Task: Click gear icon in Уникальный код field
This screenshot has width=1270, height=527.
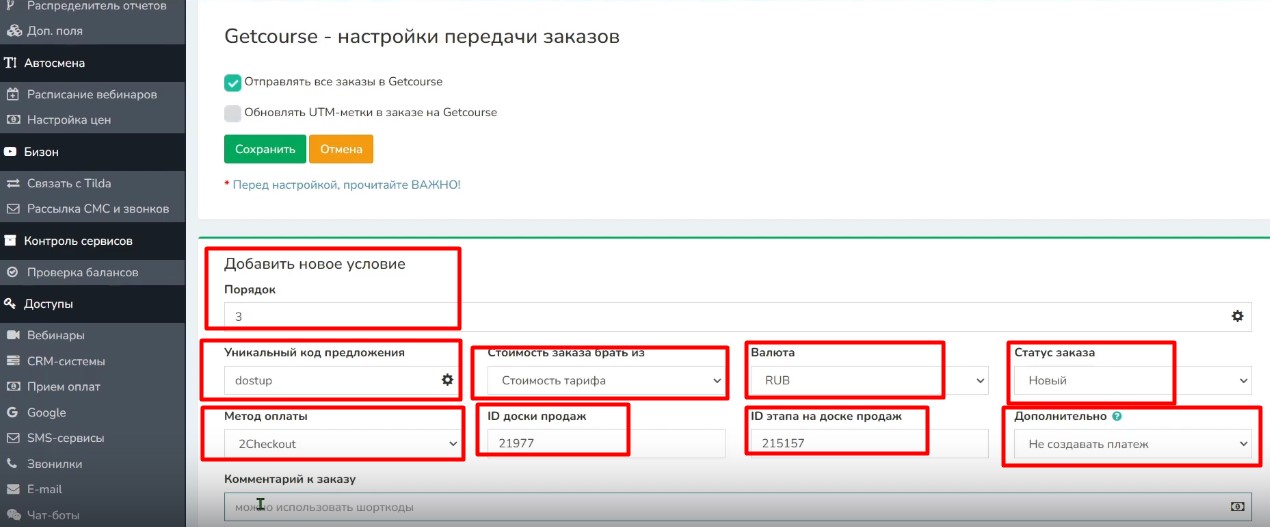Action: coord(447,380)
